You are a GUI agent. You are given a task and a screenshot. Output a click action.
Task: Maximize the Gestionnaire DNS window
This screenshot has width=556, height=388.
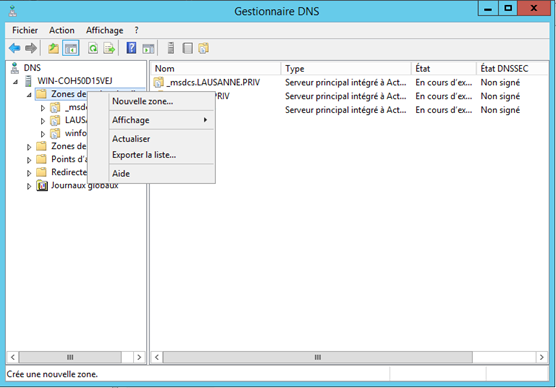[508, 8]
